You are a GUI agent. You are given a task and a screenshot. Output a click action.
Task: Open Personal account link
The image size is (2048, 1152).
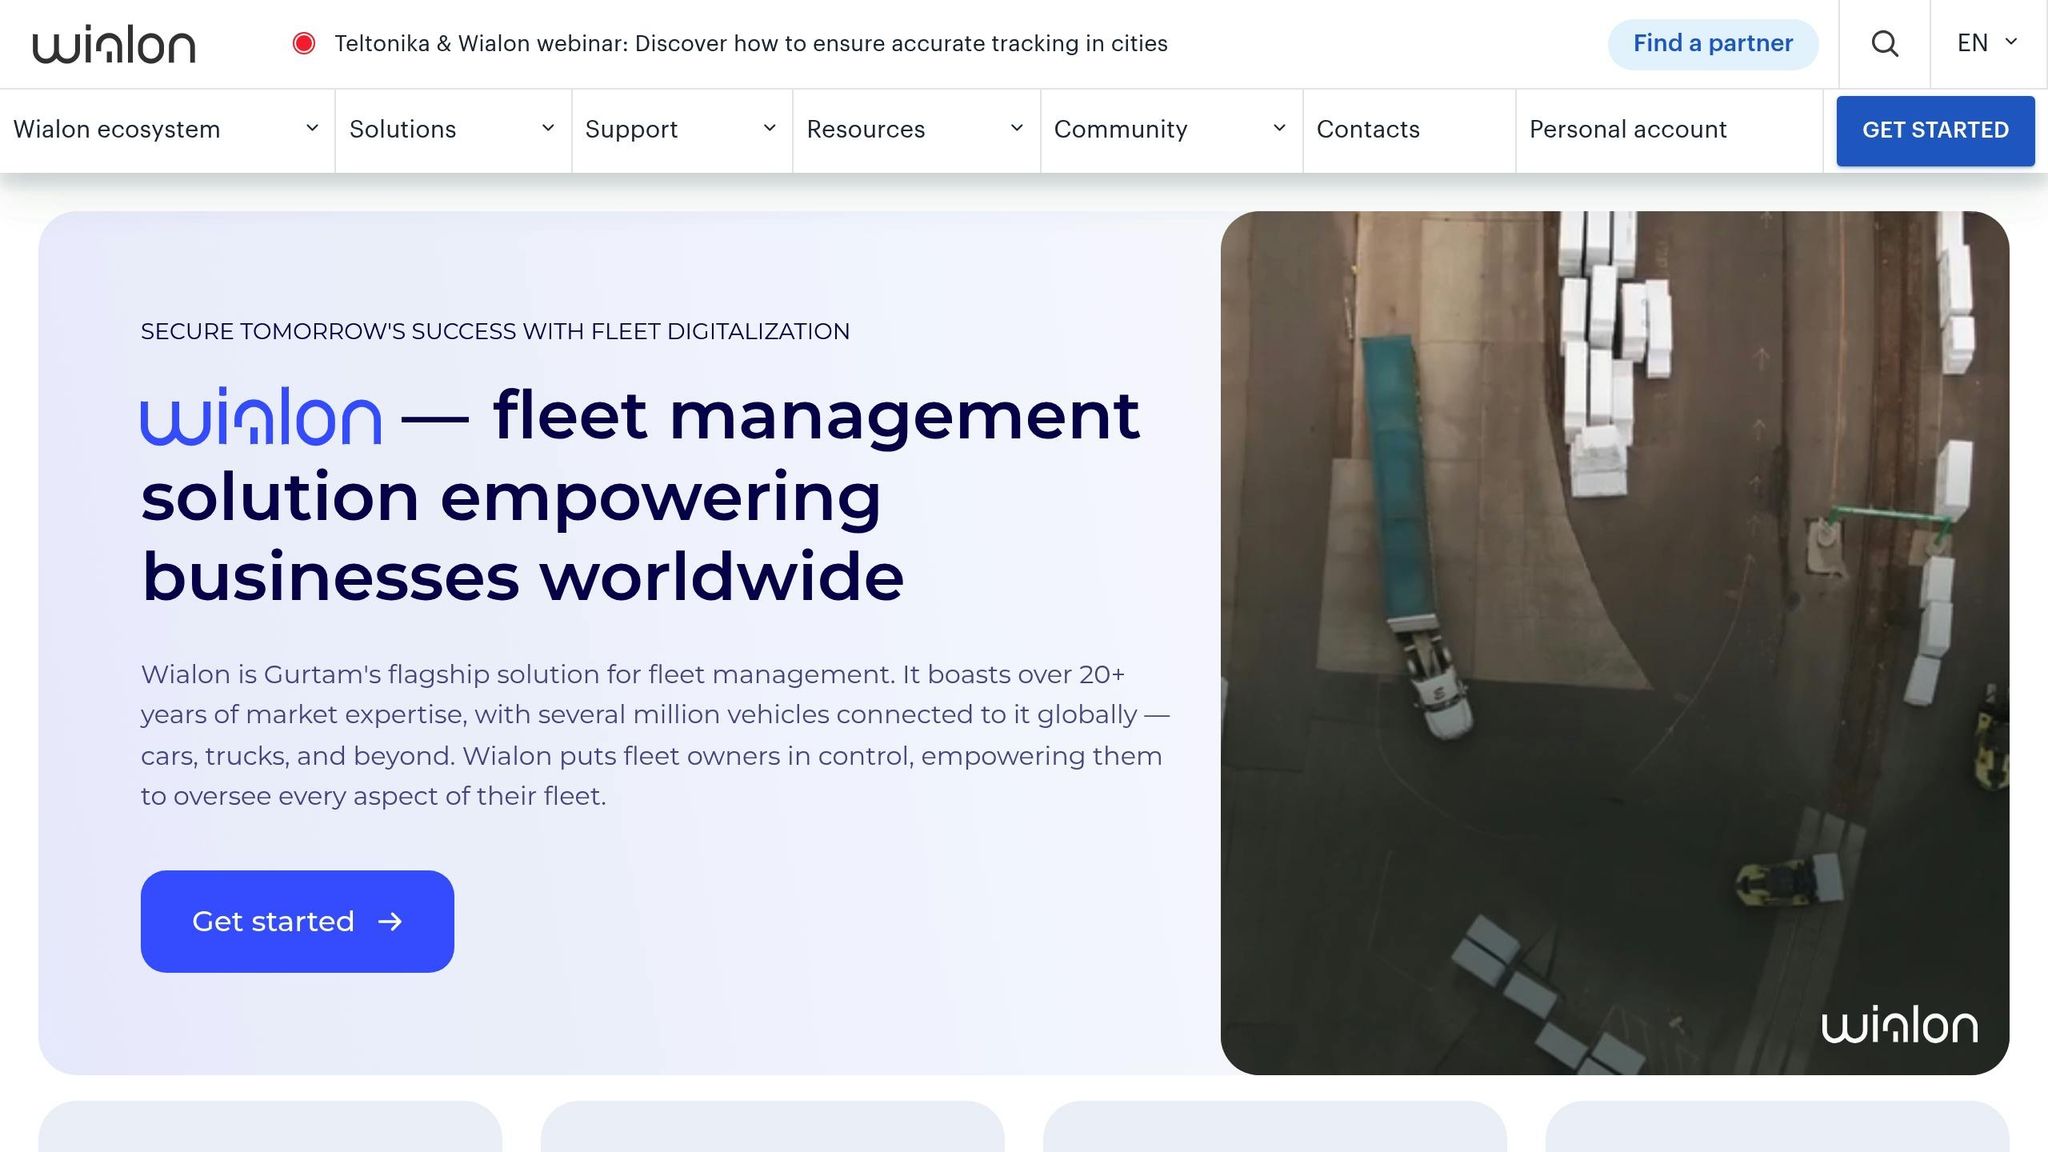pyautogui.click(x=1628, y=130)
